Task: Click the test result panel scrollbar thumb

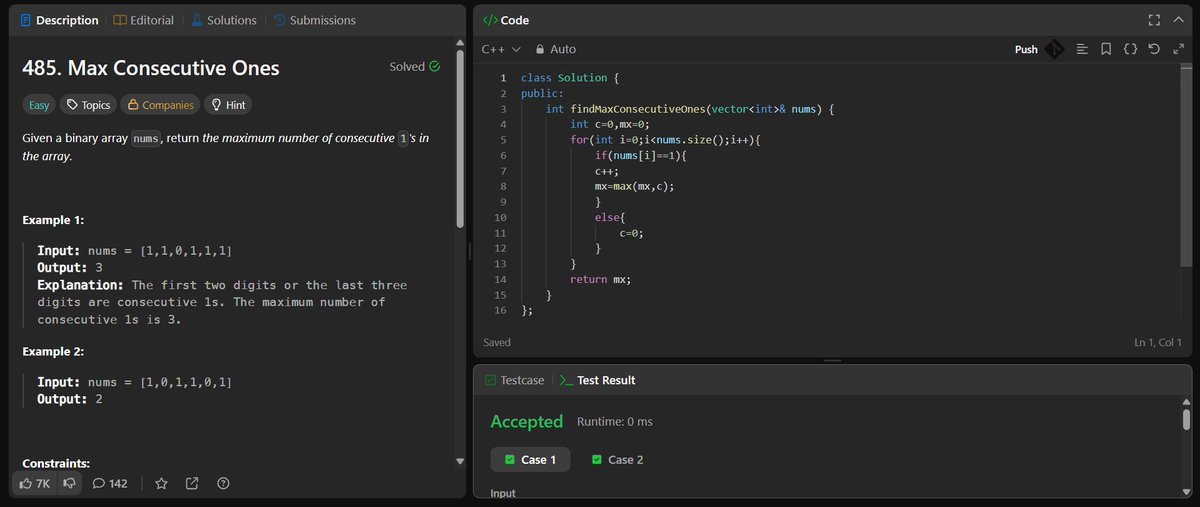Action: point(1187,418)
